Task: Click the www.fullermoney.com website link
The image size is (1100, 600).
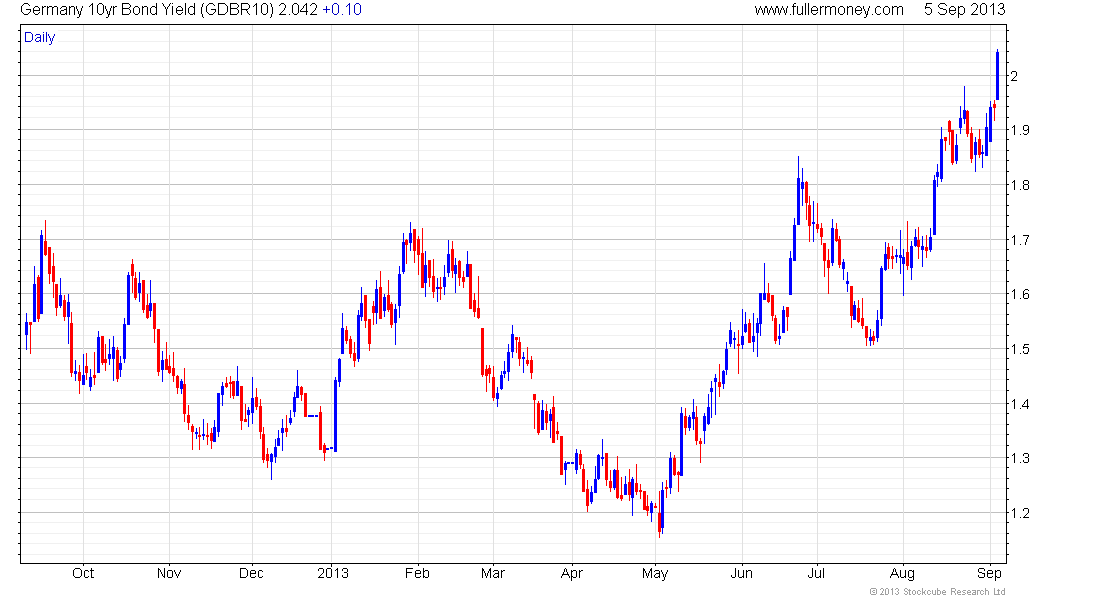Action: pyautogui.click(x=829, y=10)
